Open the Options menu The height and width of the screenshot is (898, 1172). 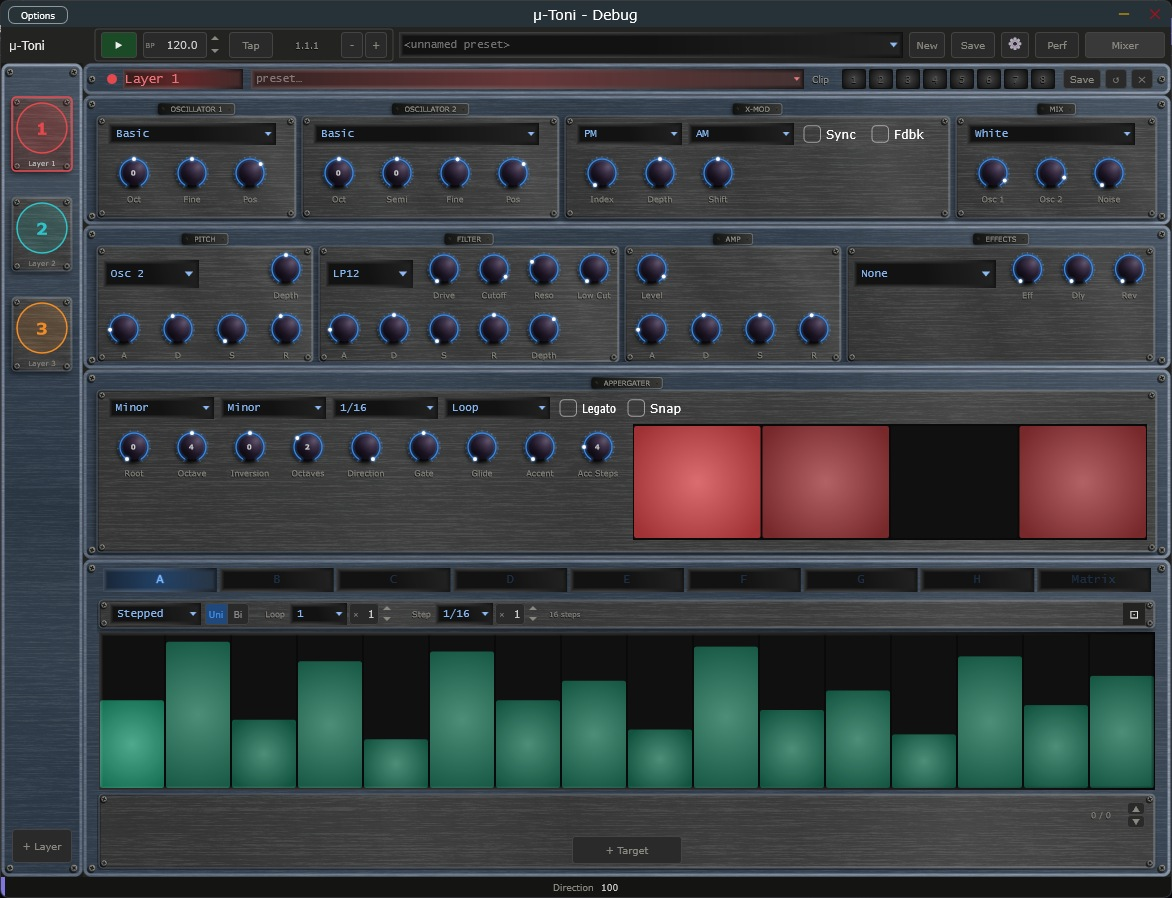point(38,15)
